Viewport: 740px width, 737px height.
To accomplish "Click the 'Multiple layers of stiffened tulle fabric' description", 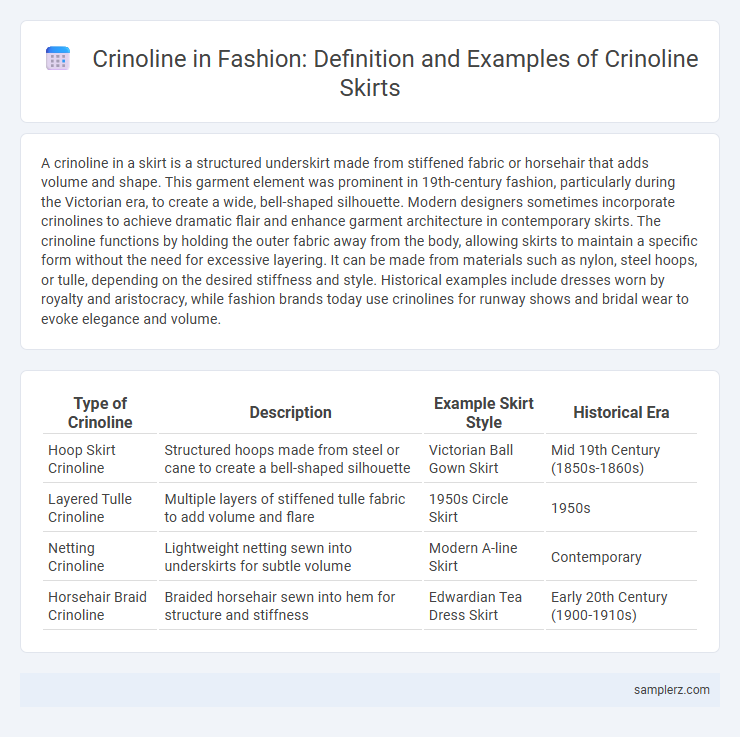I will 290,508.
